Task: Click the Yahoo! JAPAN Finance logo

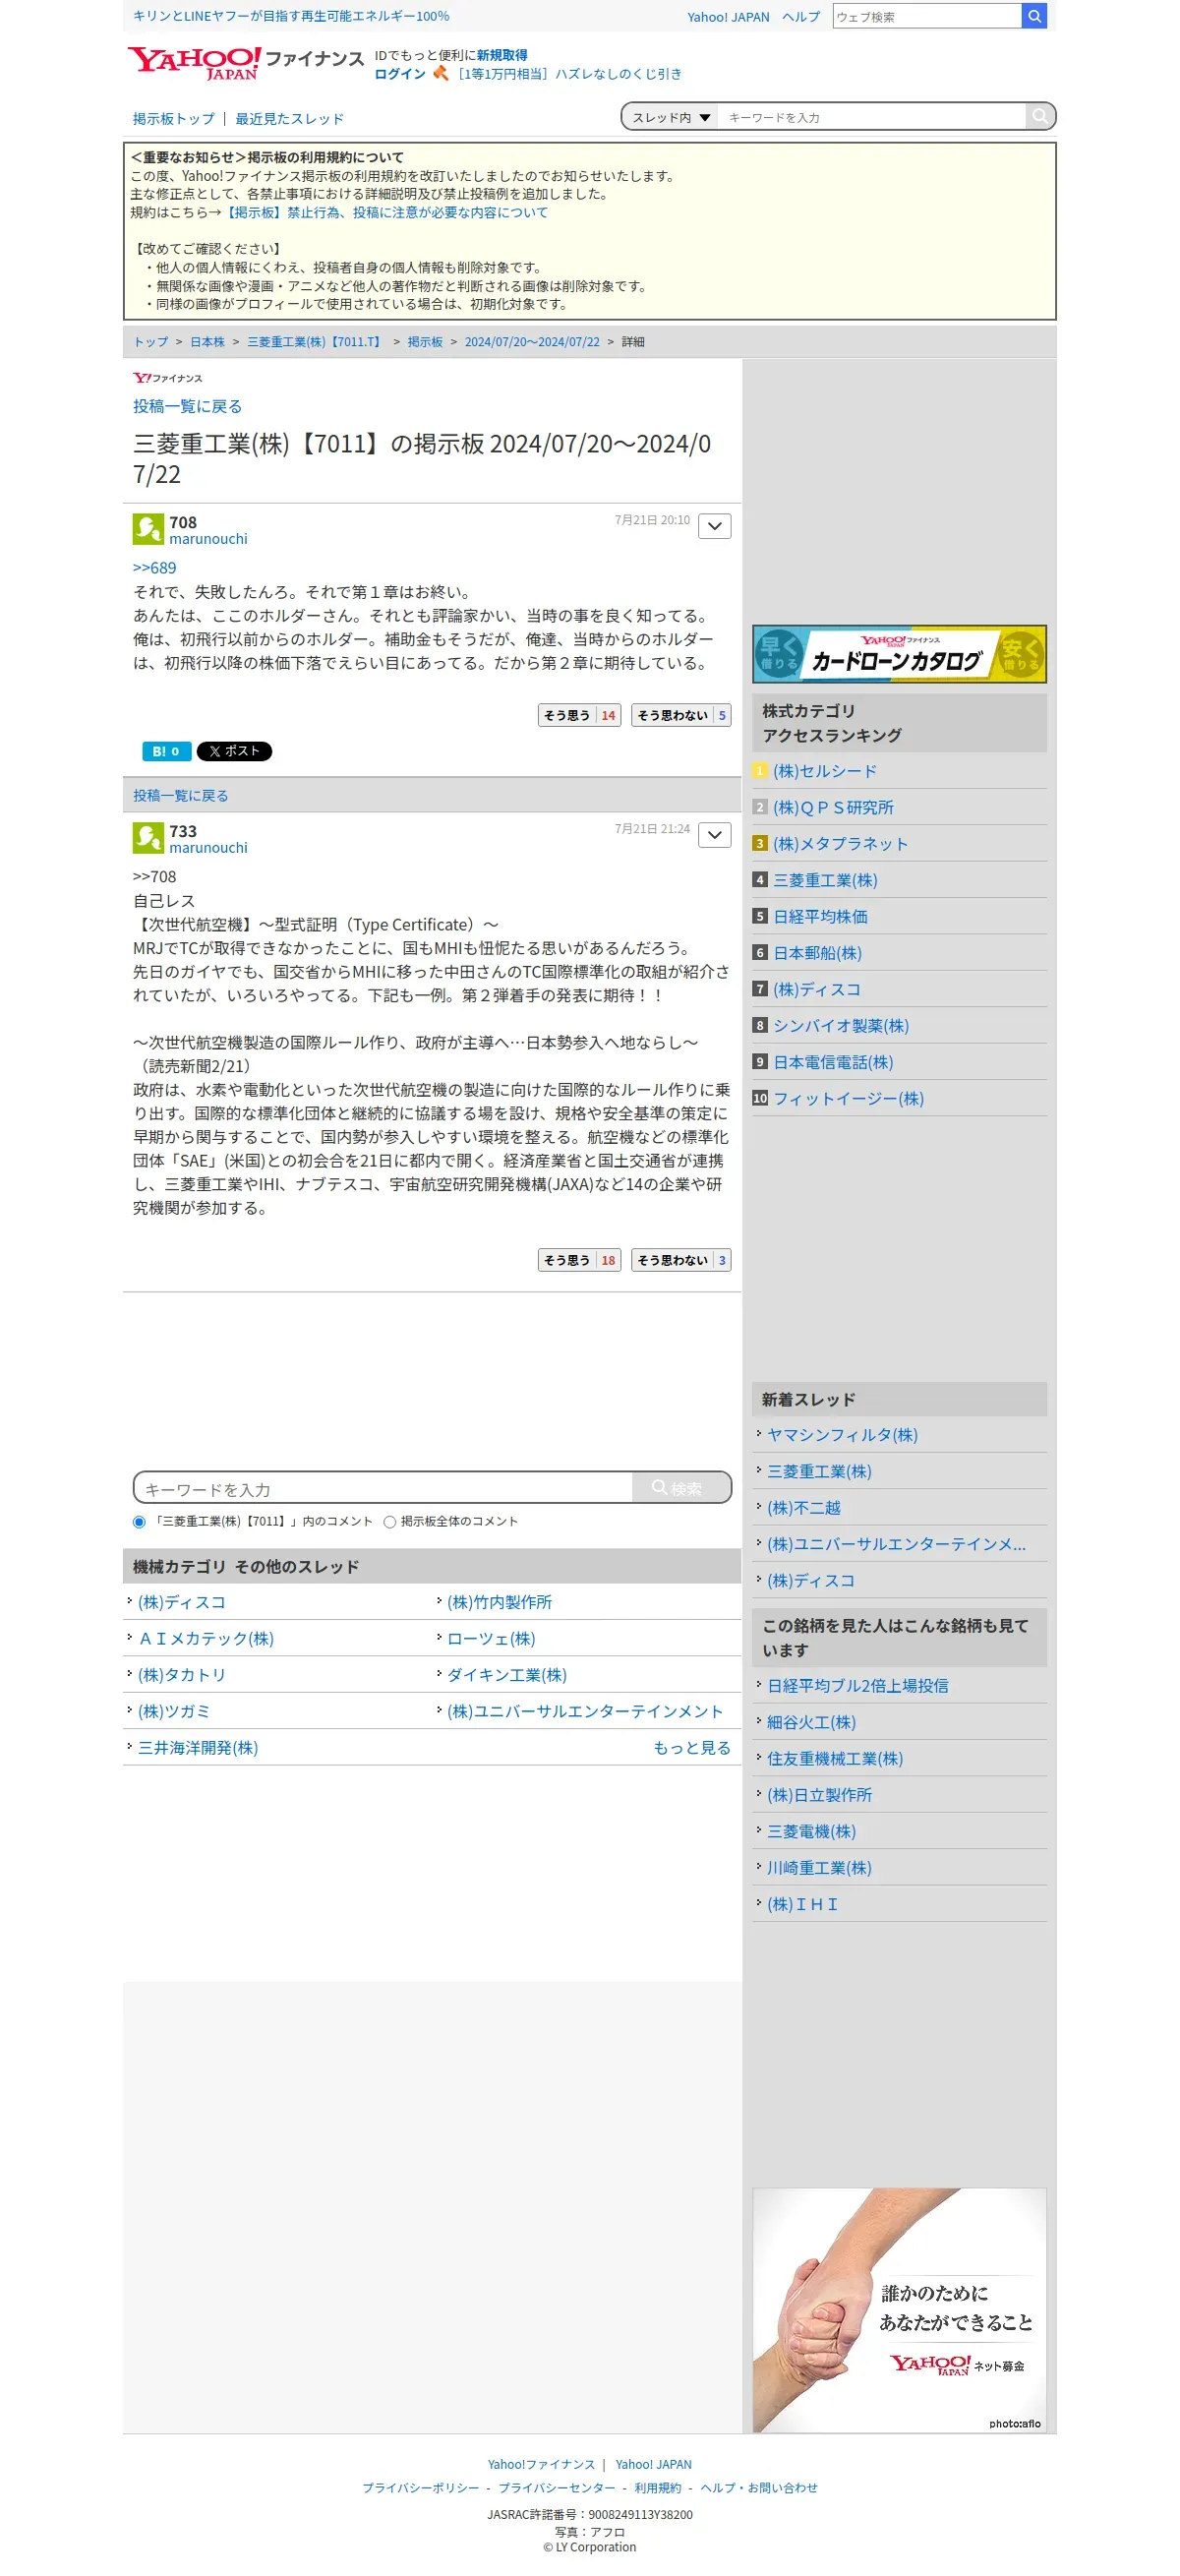Action: coord(245,62)
